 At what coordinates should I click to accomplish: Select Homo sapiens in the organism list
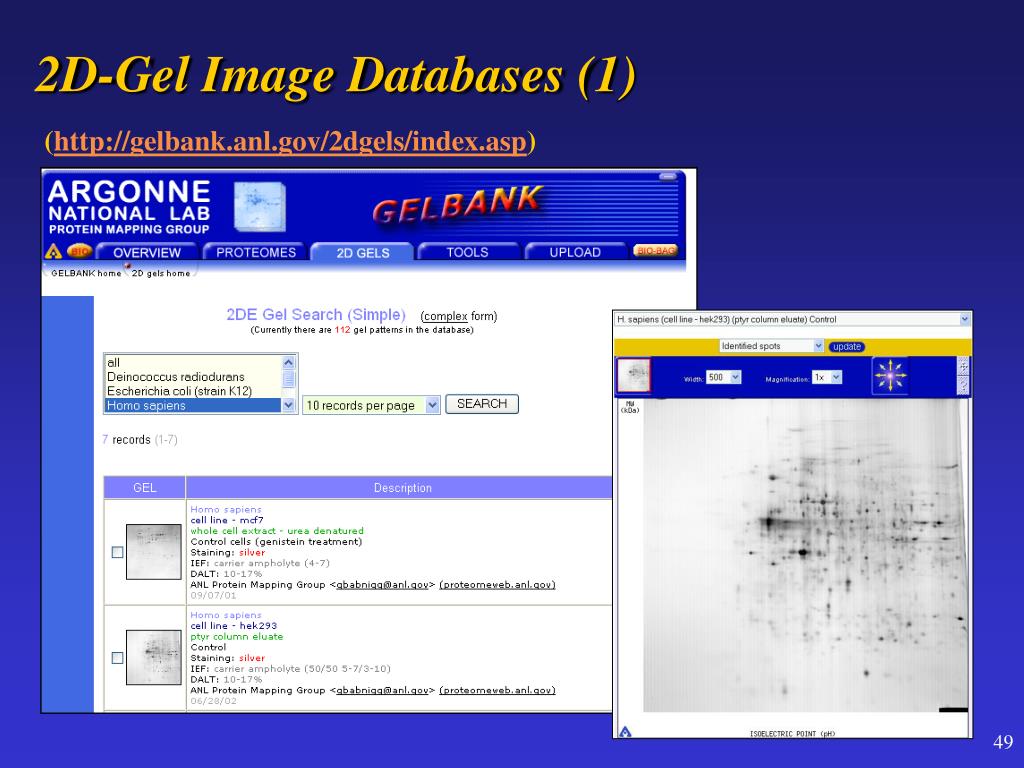click(193, 406)
